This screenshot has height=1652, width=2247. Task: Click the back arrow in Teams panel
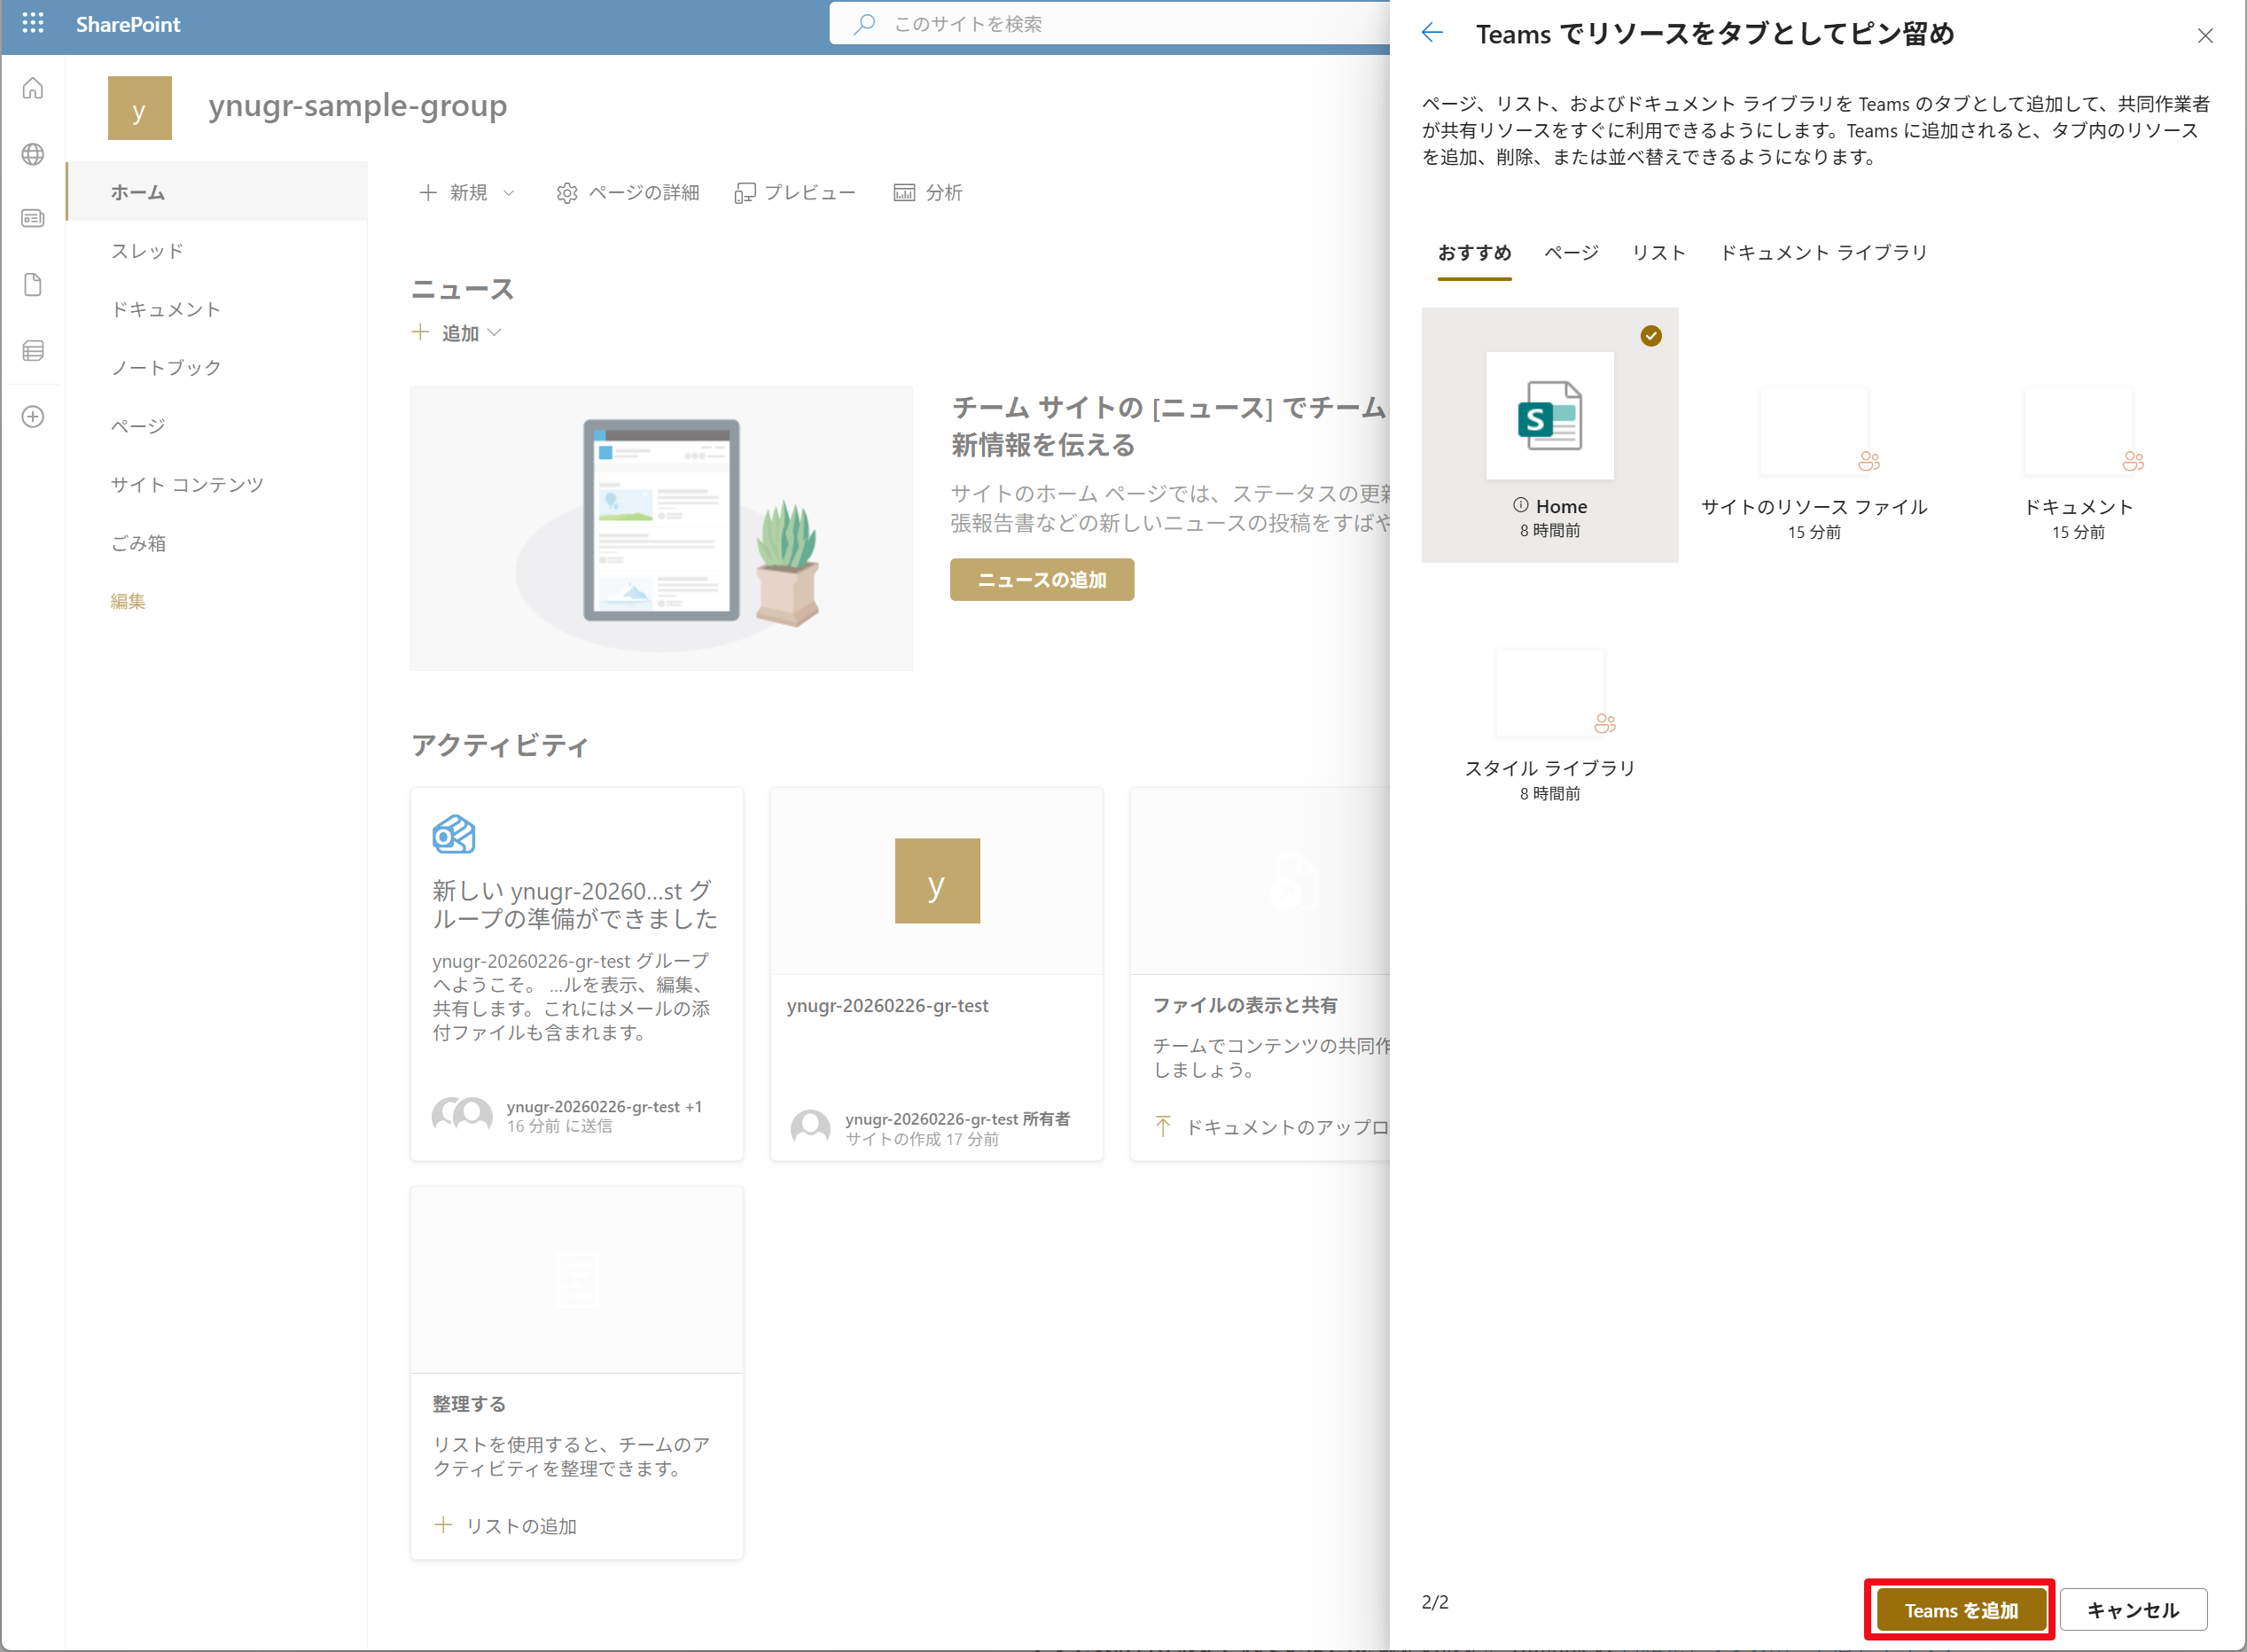tap(1432, 33)
